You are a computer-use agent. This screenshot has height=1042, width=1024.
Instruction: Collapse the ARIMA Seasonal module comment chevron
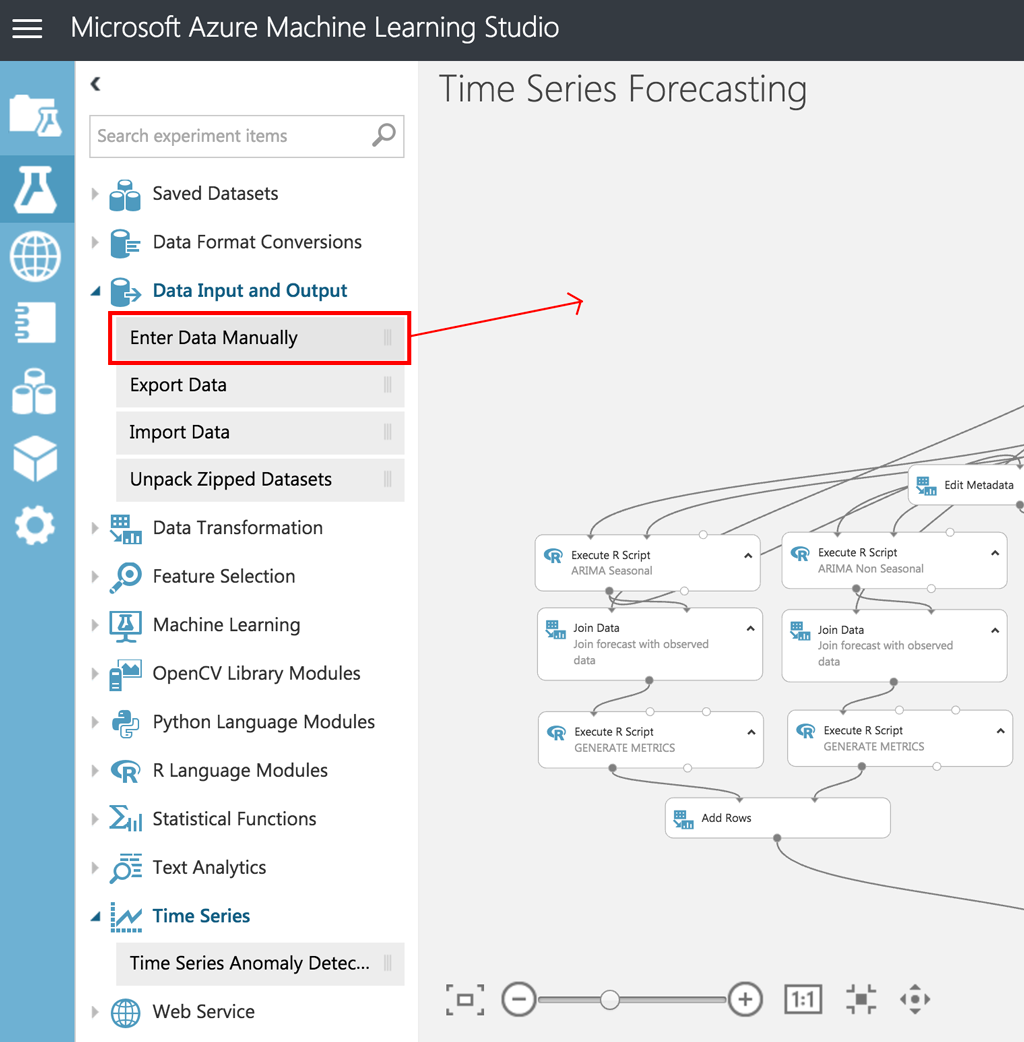click(748, 556)
